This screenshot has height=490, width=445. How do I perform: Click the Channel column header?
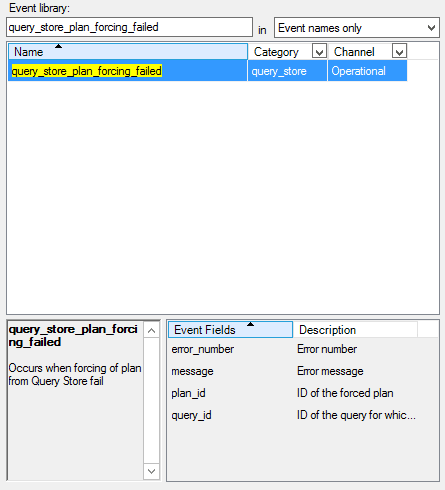[367, 52]
